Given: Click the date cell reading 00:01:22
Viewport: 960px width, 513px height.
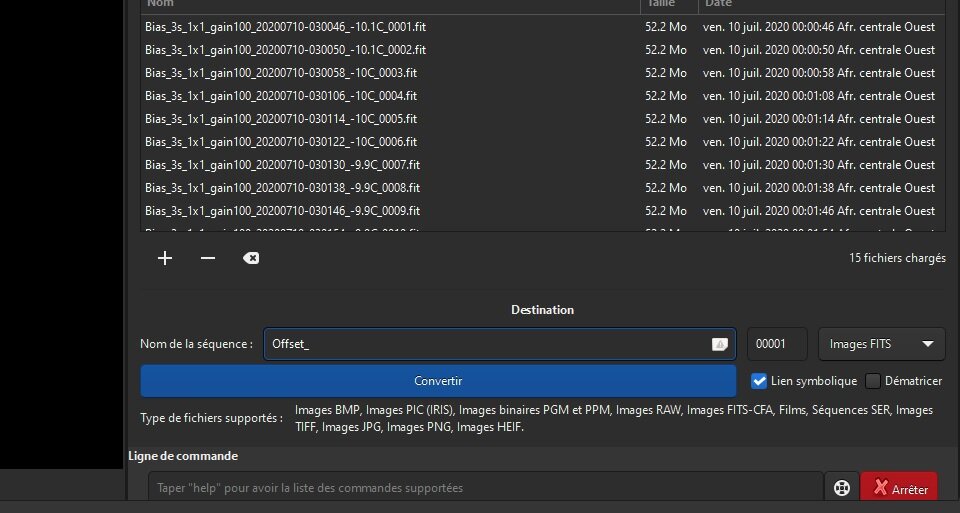Looking at the screenshot, I should click(x=819, y=141).
